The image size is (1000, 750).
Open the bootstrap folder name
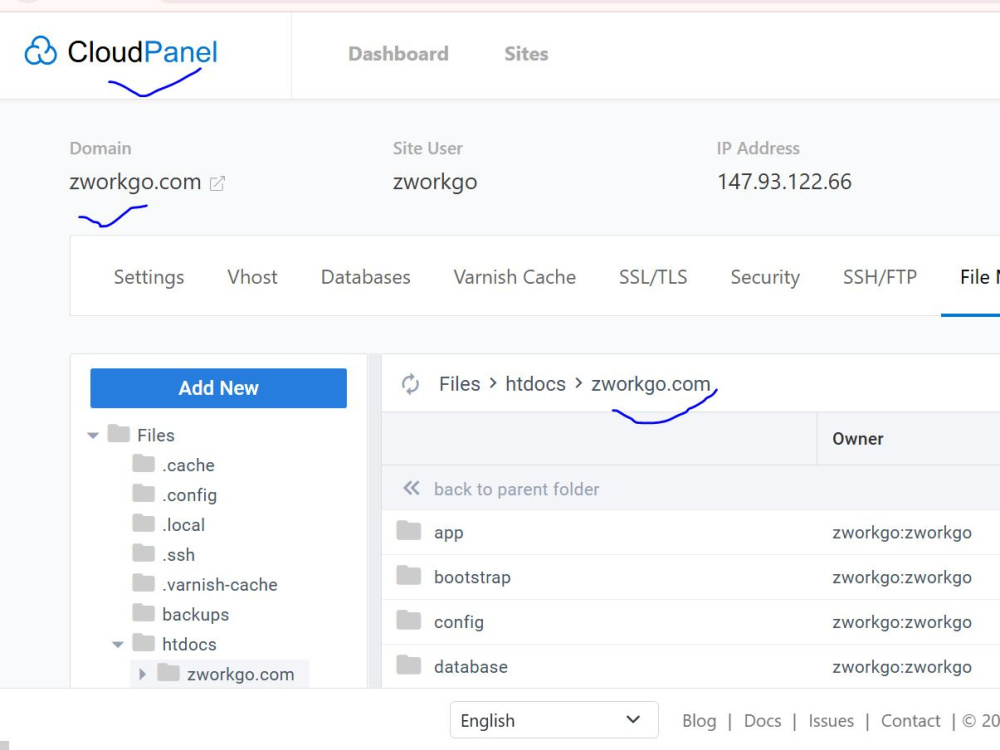[473, 577]
